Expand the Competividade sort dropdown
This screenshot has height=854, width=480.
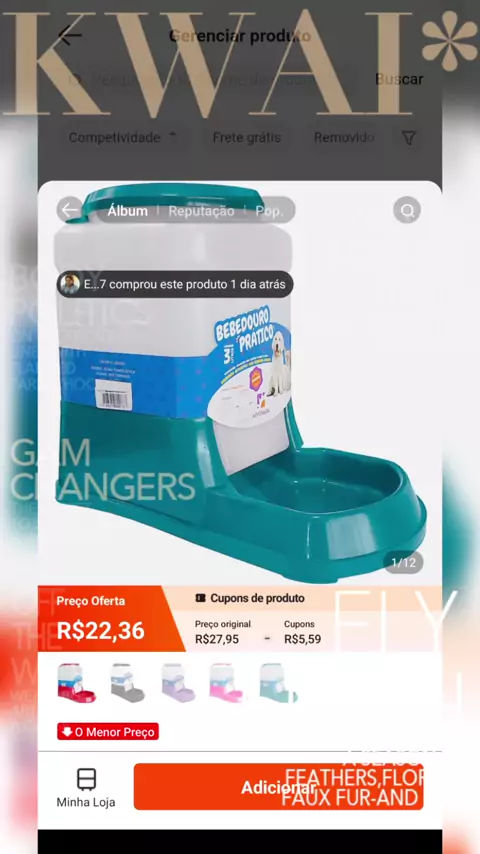click(123, 138)
